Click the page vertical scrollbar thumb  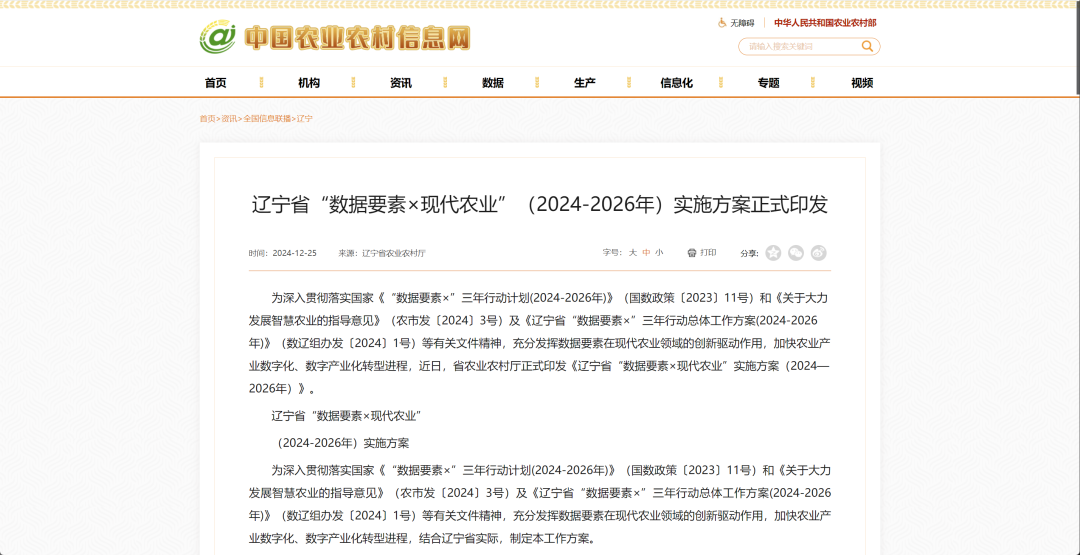[1078, 46]
